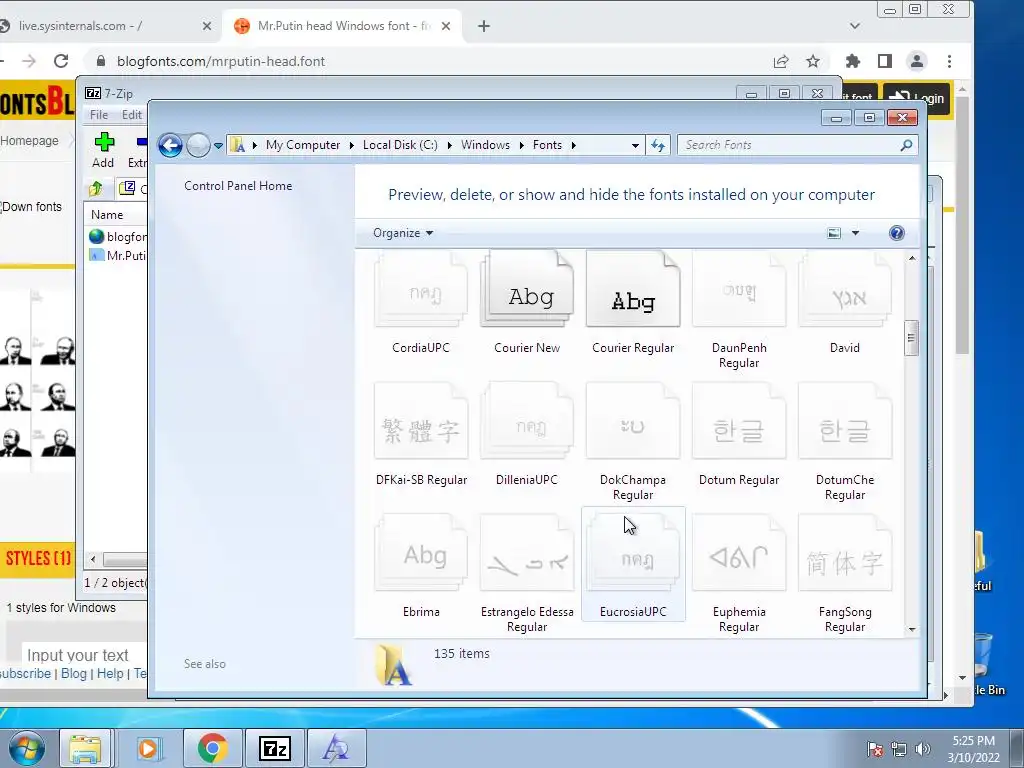Click the change-view icon button
The height and width of the screenshot is (768, 1024).
[x=834, y=233]
